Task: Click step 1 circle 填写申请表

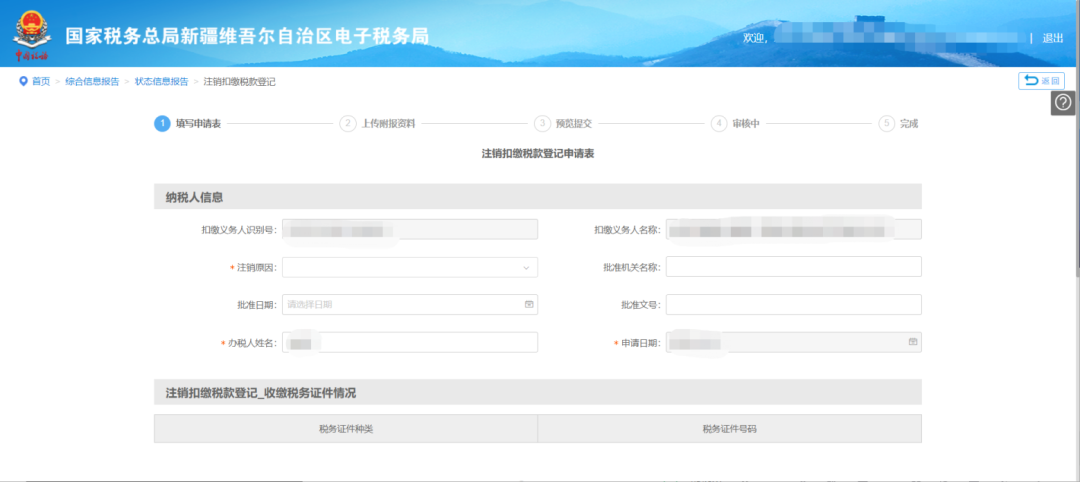Action: point(162,124)
